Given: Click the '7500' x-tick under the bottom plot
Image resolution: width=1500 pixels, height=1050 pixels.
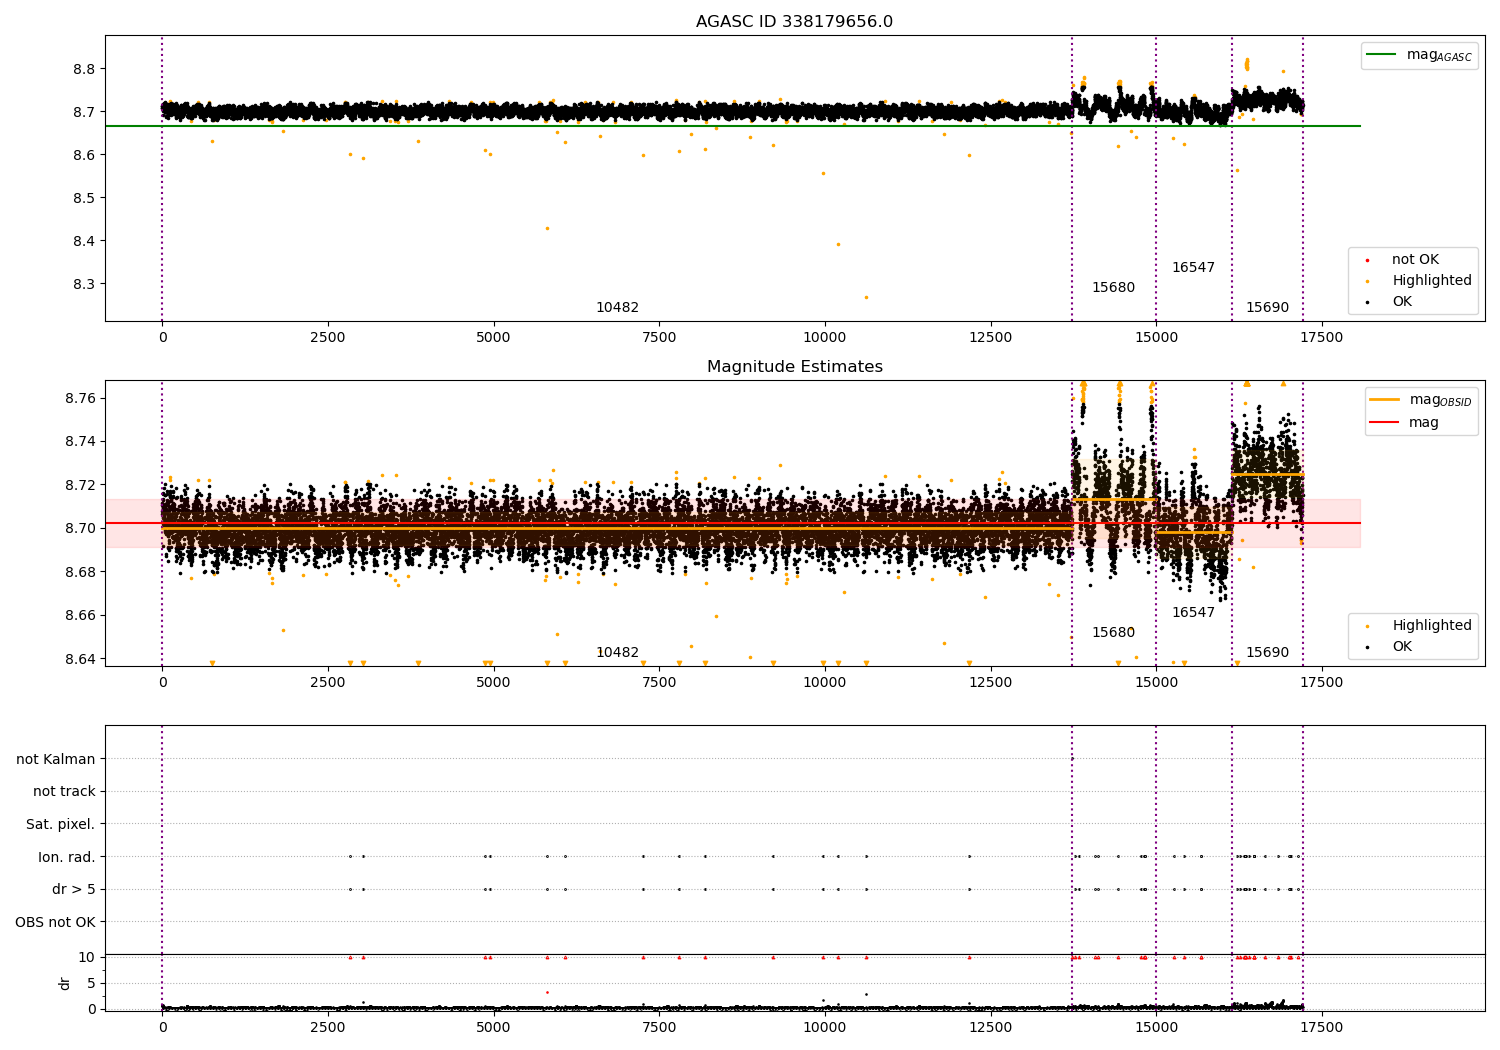Looking at the screenshot, I should [x=659, y=1028].
